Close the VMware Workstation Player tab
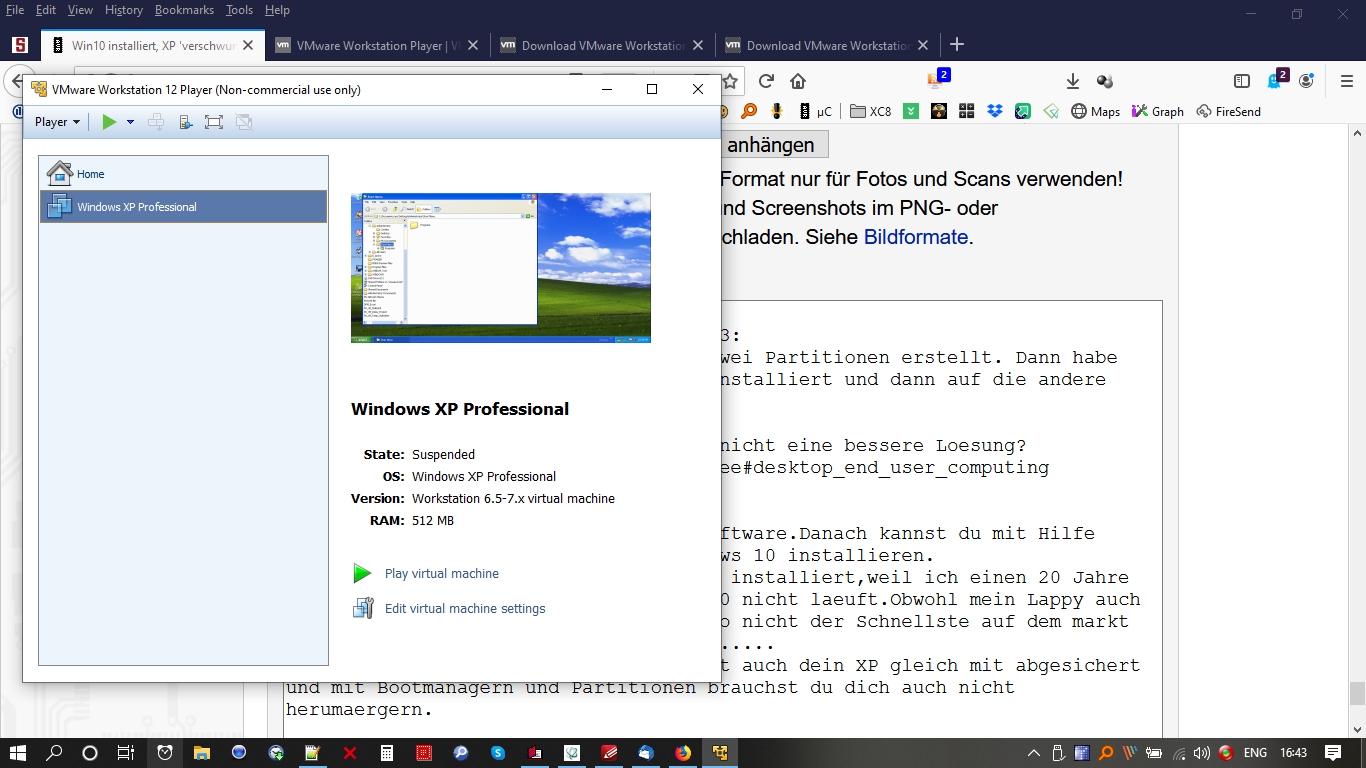The image size is (1366, 768). pyautogui.click(x=473, y=45)
